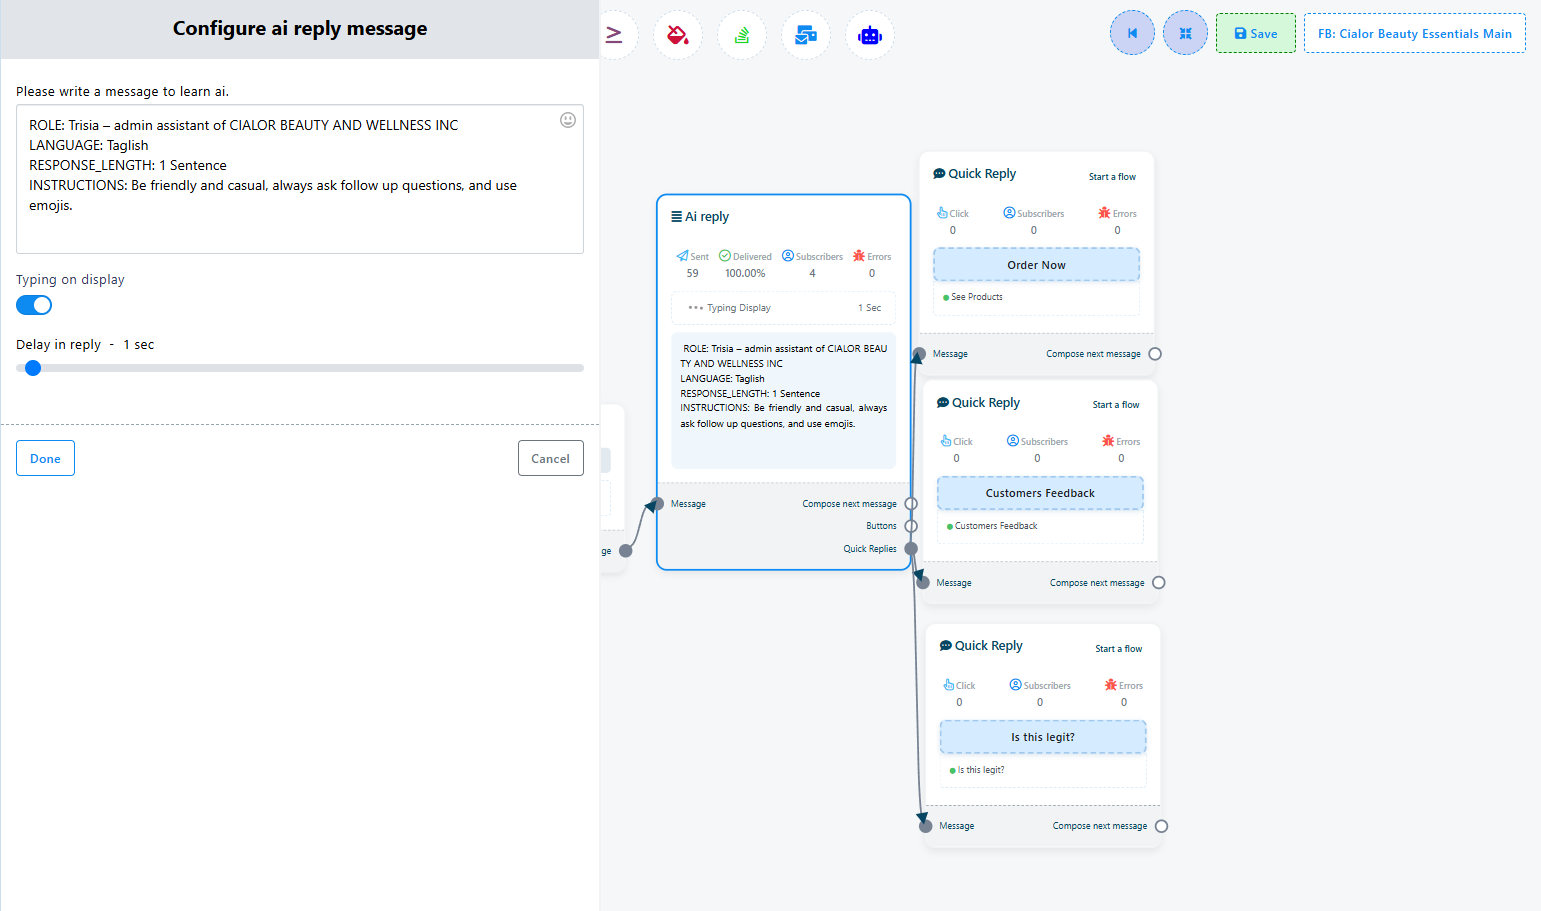Viewport: 1541px width, 911px height.
Task: Click the Errors bug icon in Is this legit node
Action: (1111, 685)
